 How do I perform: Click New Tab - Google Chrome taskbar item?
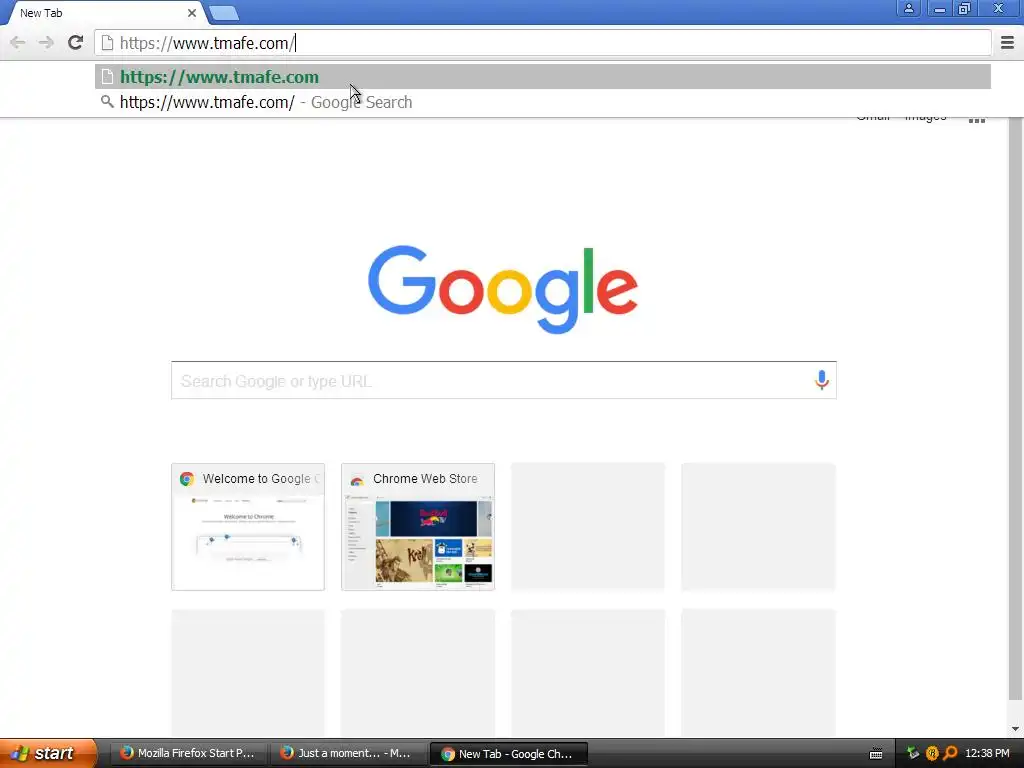[x=509, y=754]
